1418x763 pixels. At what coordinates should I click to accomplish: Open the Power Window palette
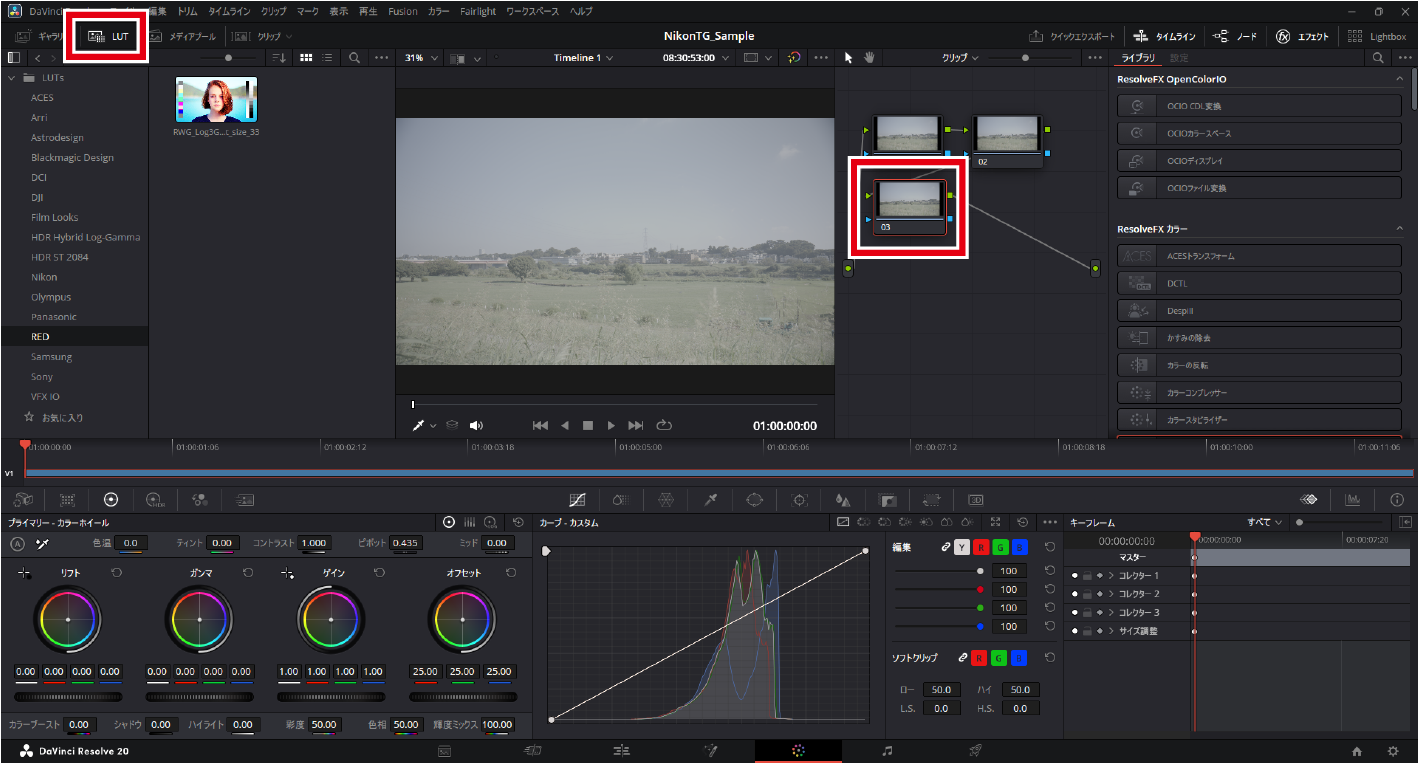754,500
